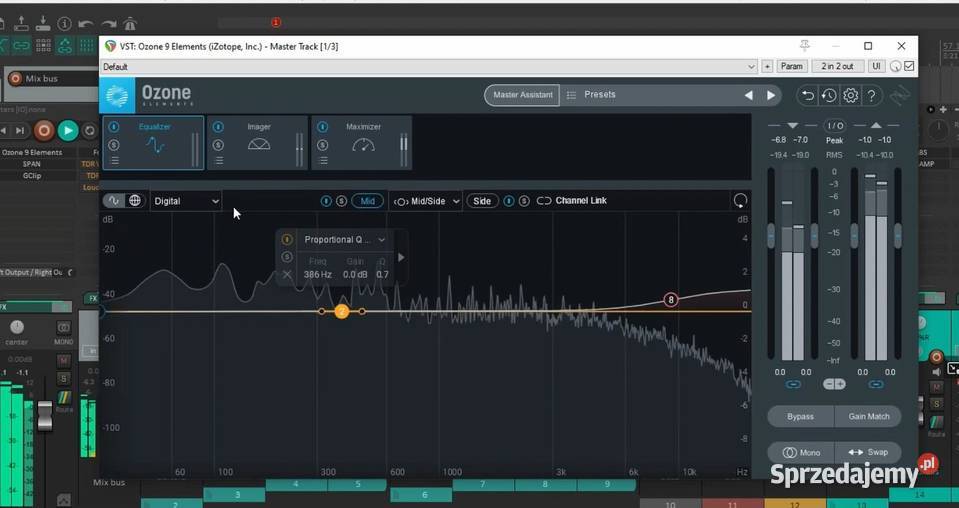959x508 pixels.
Task: Toggle band 2 power in popup
Action: click(x=286, y=240)
